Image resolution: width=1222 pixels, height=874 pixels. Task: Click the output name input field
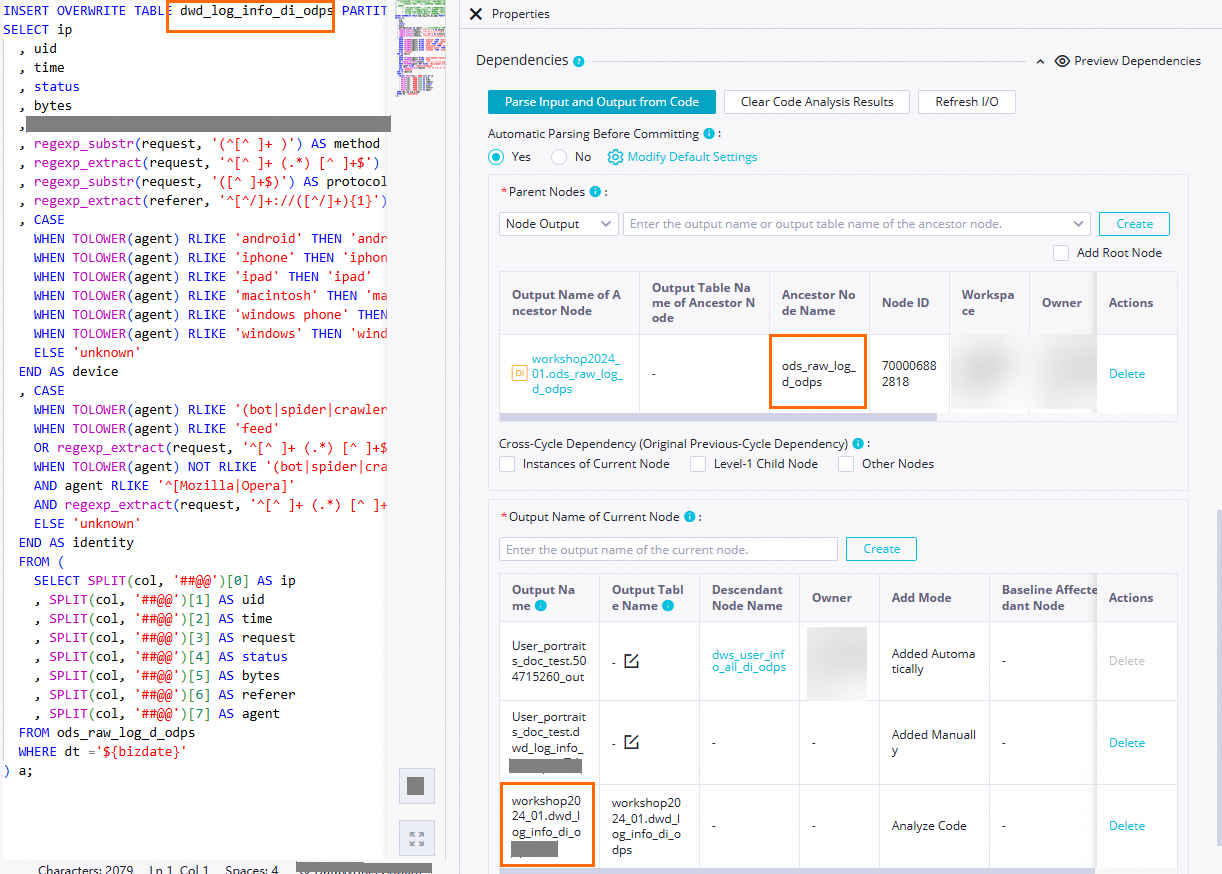coord(668,549)
